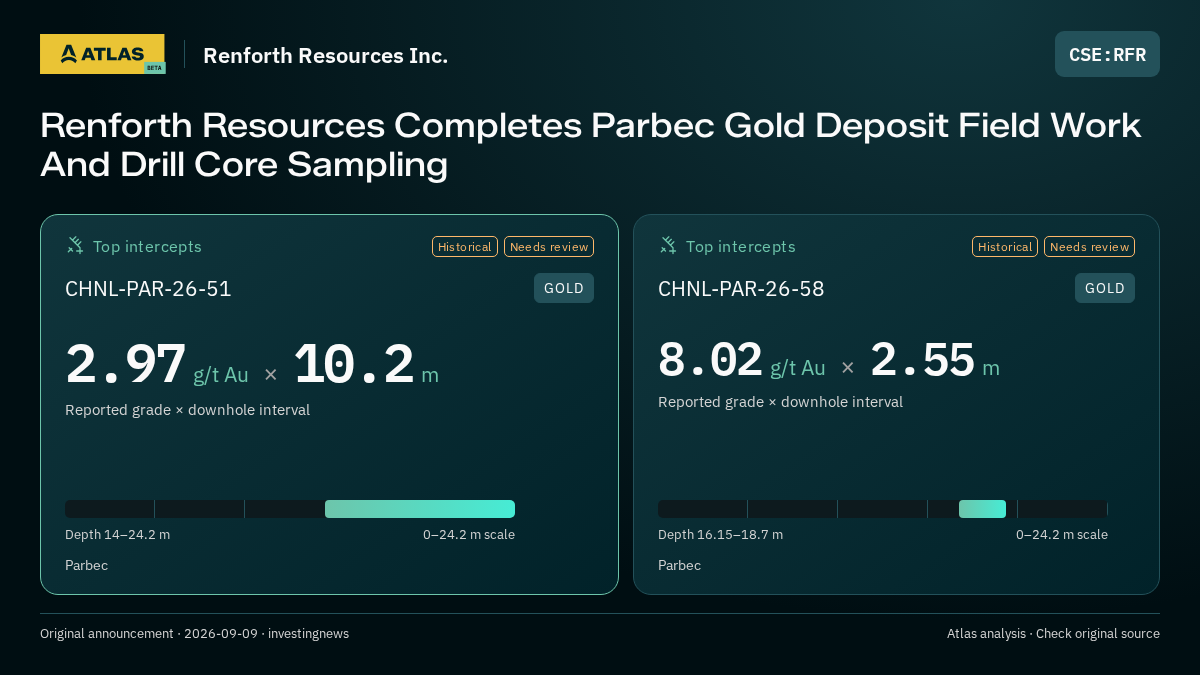Select the hole ID CHNL-PAR-26-58

pyautogui.click(x=741, y=289)
